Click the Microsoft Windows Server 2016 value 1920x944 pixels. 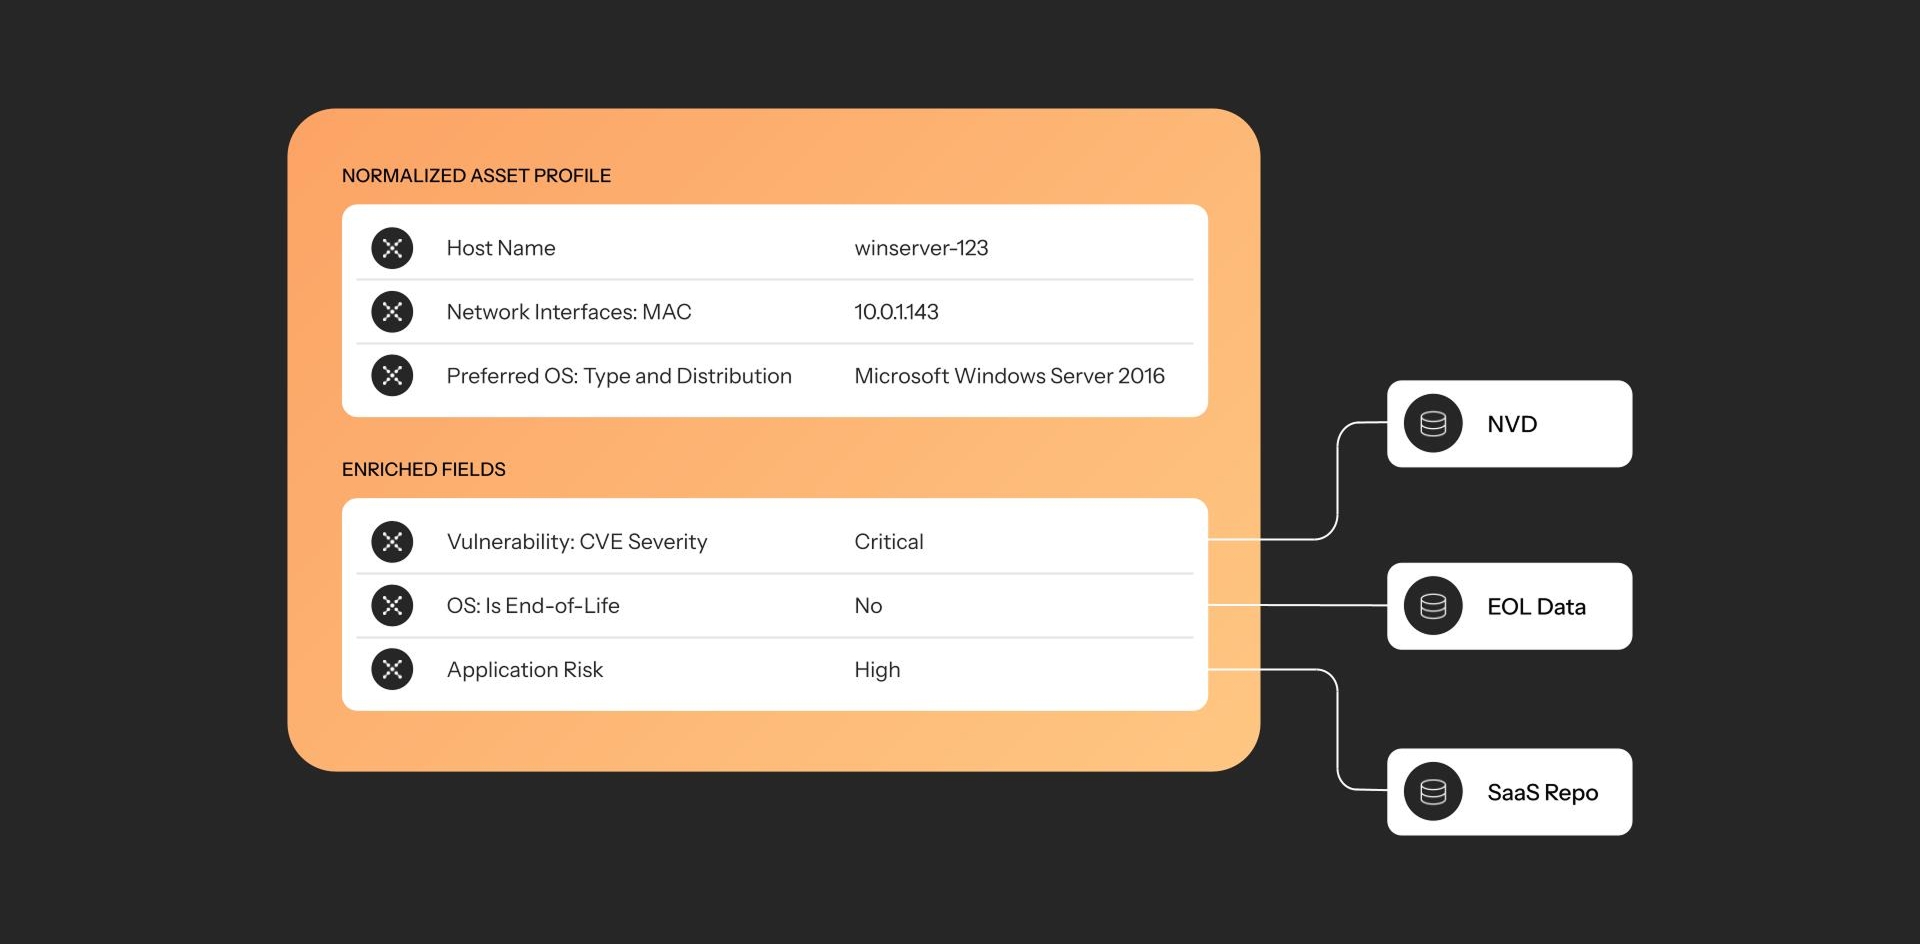[x=1009, y=376]
